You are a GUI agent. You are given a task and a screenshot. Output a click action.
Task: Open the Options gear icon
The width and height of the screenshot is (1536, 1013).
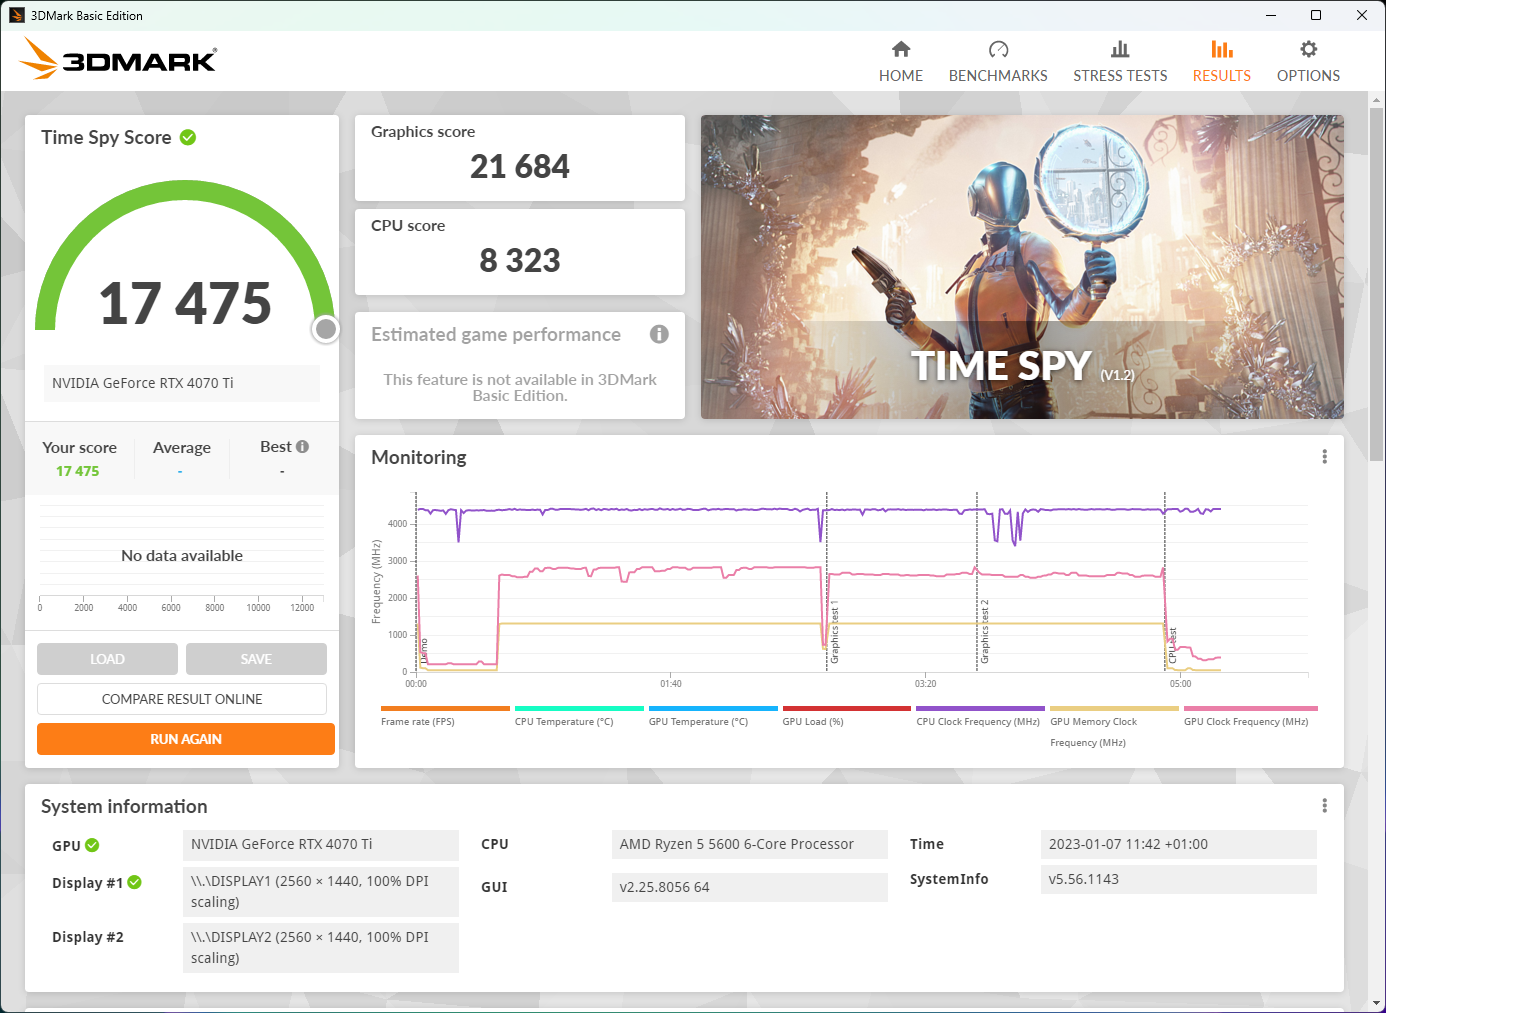[1308, 49]
